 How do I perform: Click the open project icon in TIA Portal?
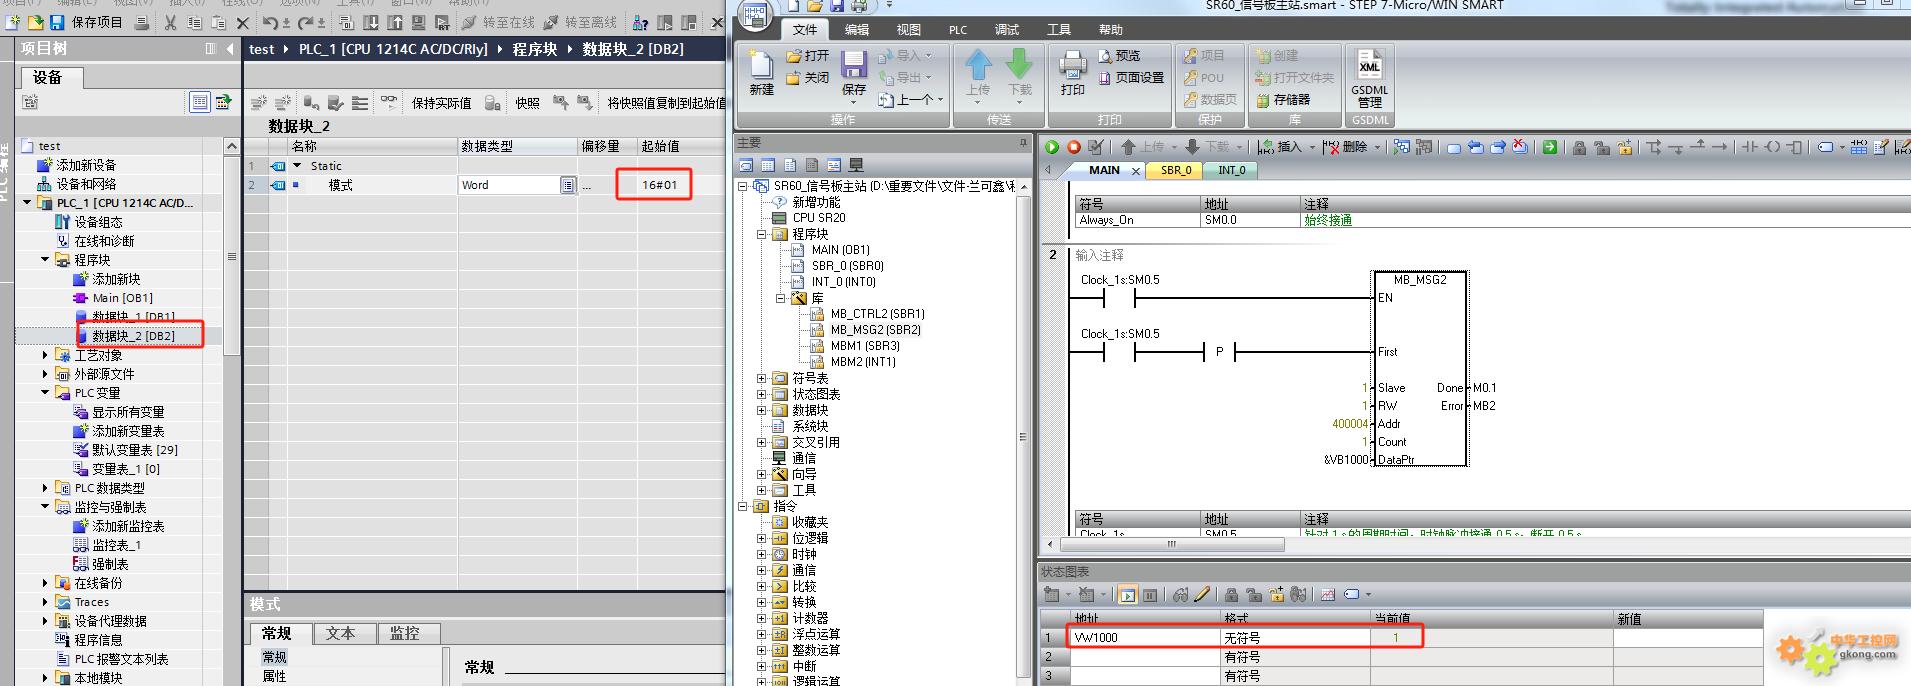coord(35,21)
